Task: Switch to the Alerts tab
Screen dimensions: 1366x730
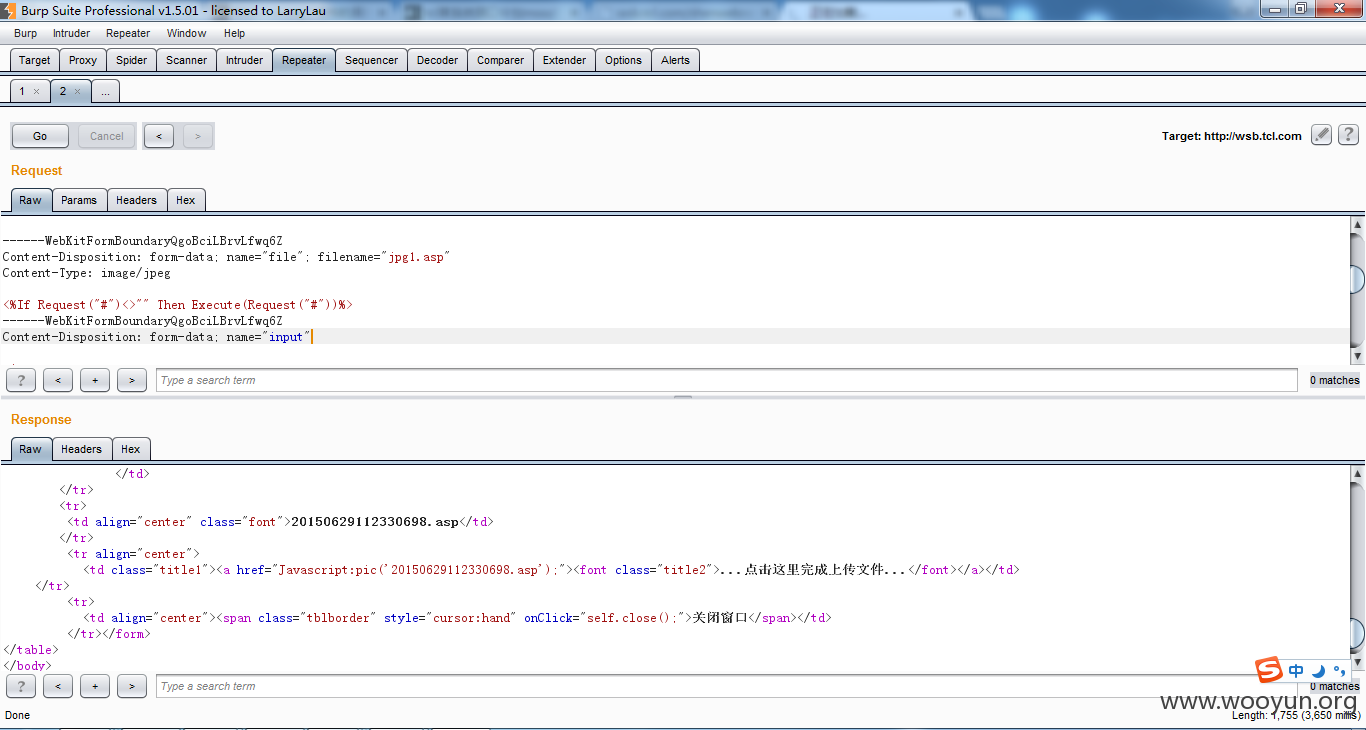Action: (x=675, y=60)
